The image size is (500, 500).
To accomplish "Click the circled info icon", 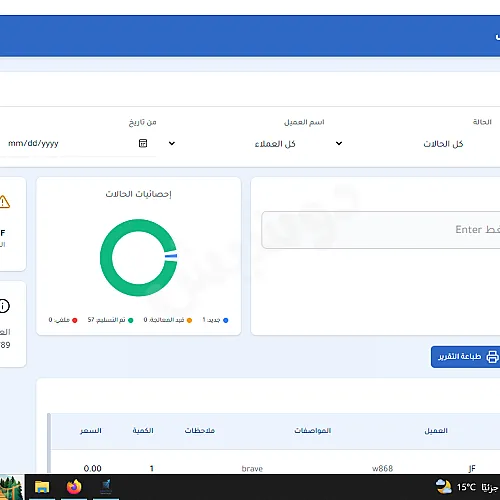I will 4,306.
